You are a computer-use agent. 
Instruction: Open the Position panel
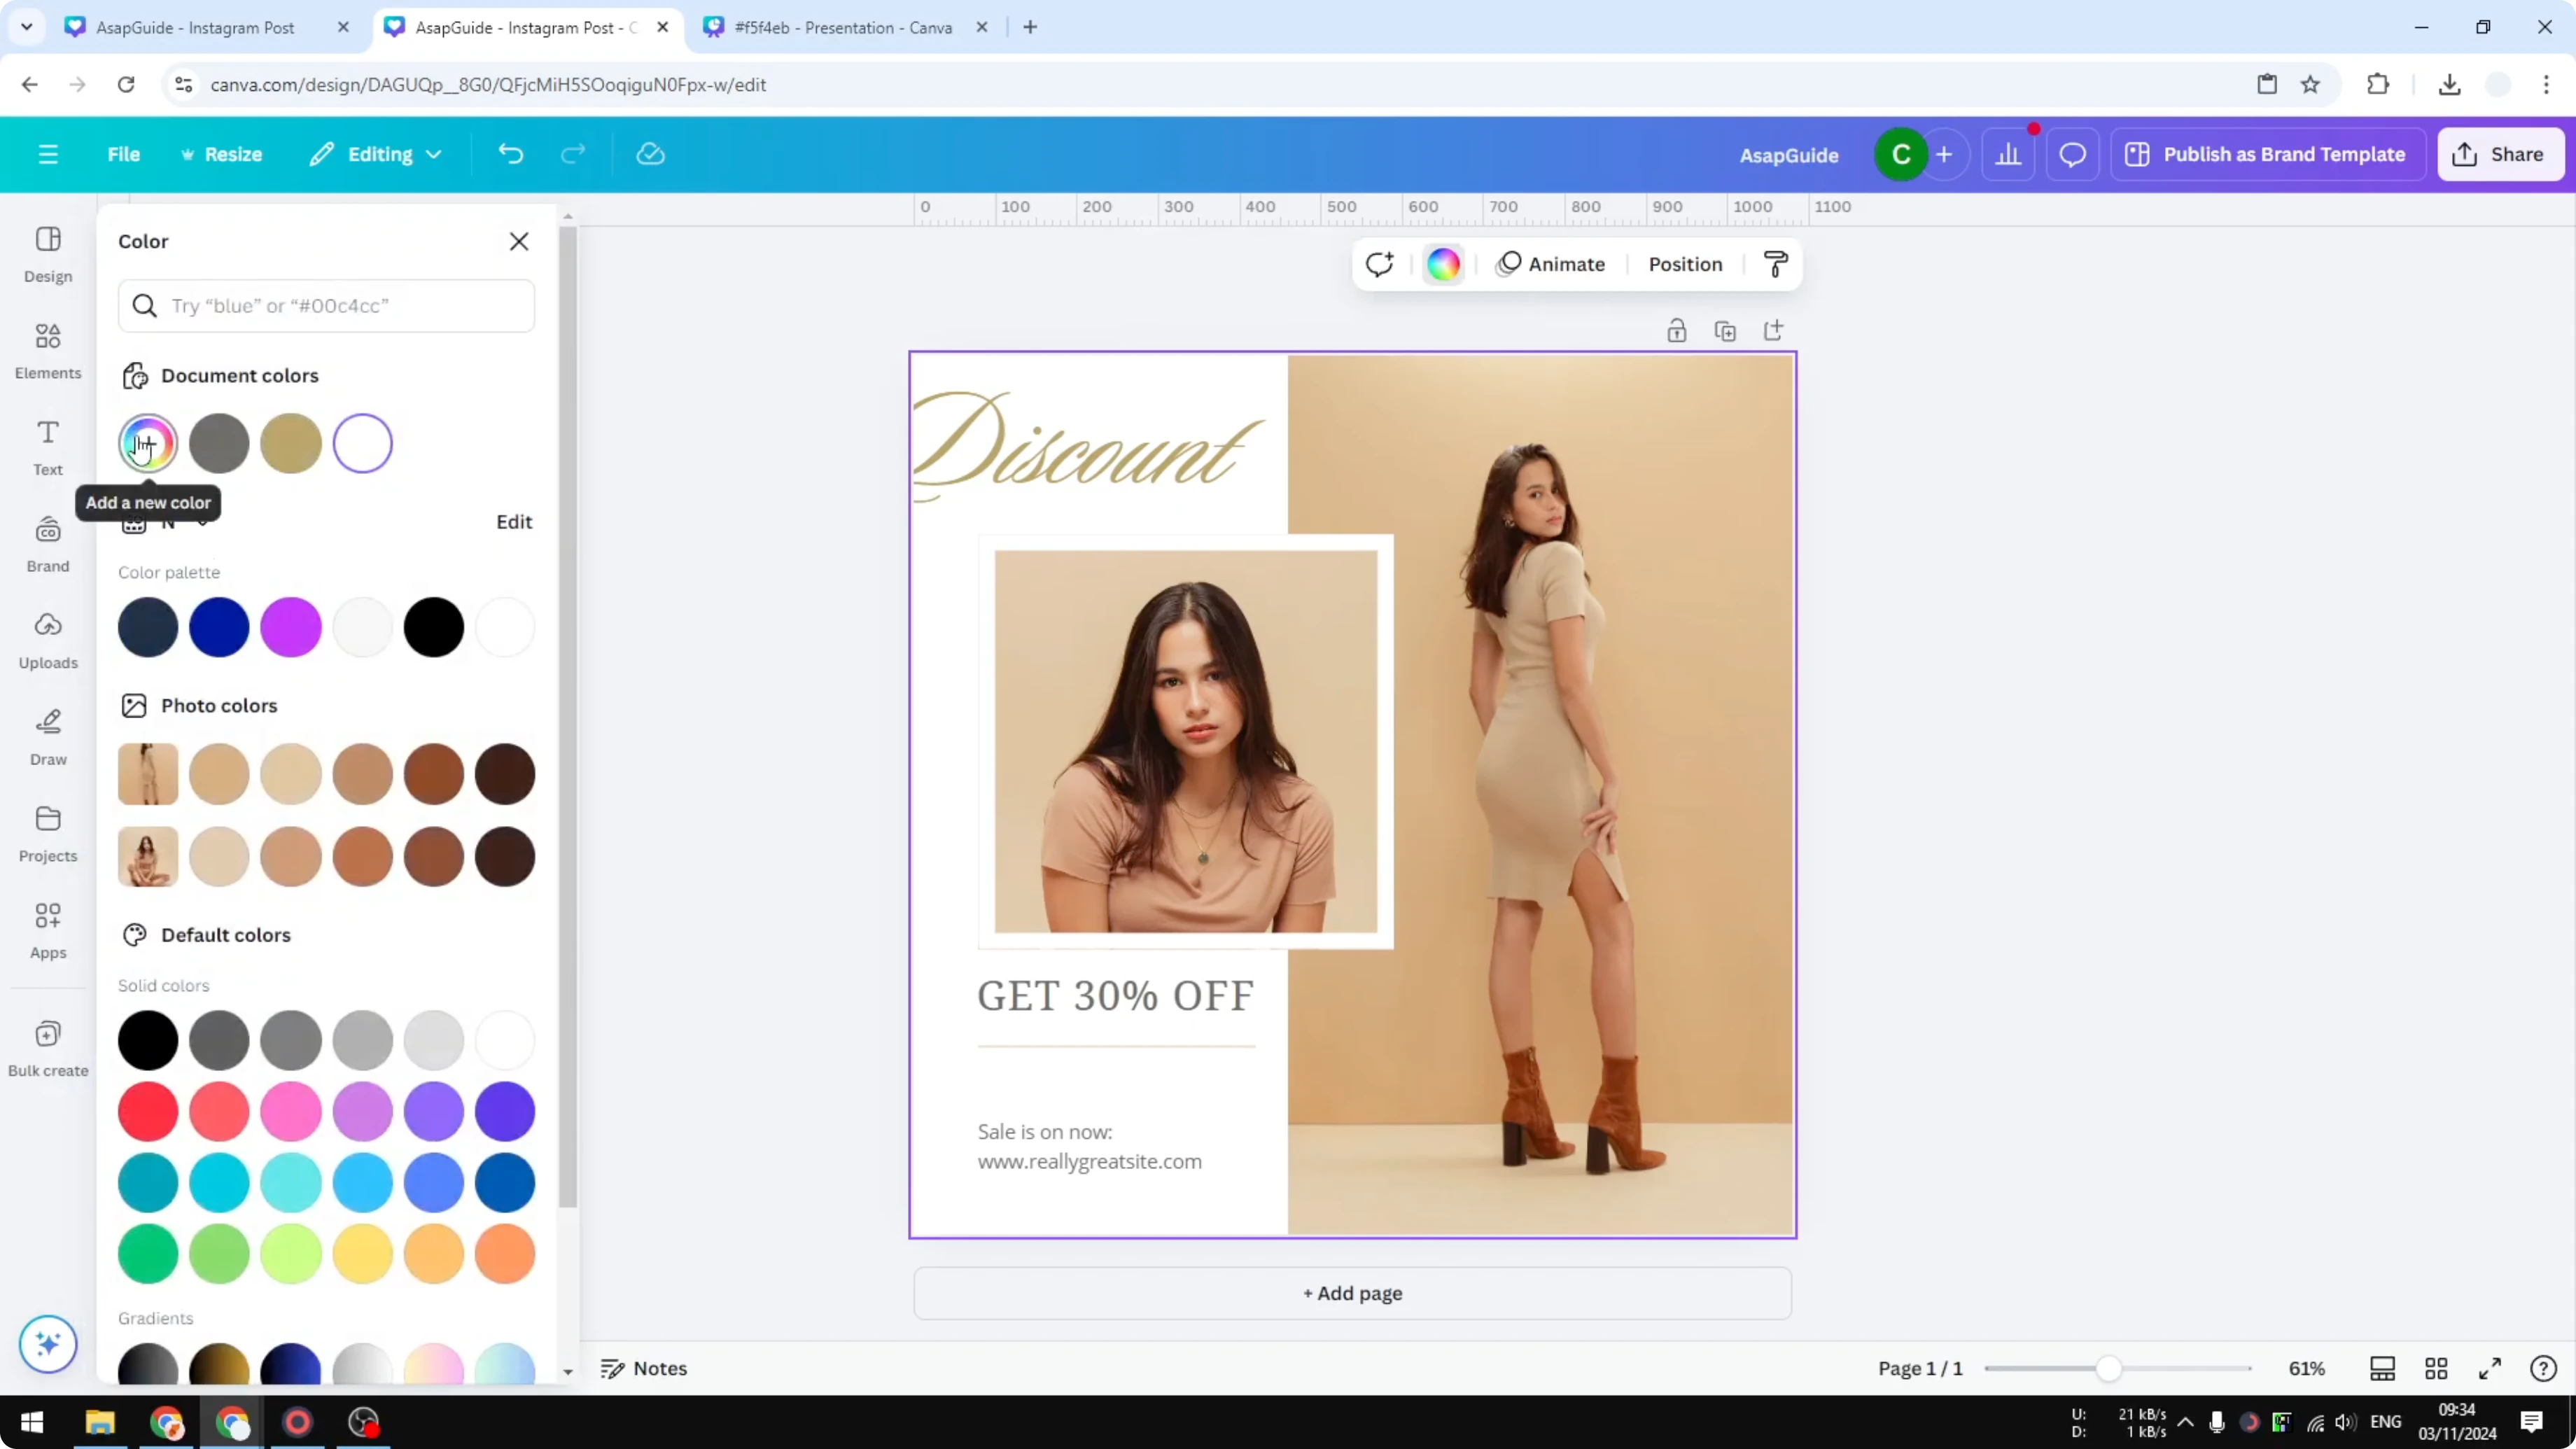click(1685, 264)
